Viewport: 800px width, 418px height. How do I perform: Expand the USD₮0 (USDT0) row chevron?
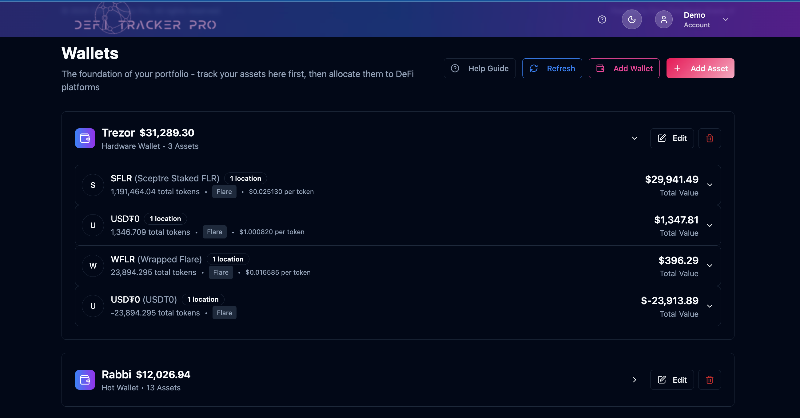[x=710, y=306]
